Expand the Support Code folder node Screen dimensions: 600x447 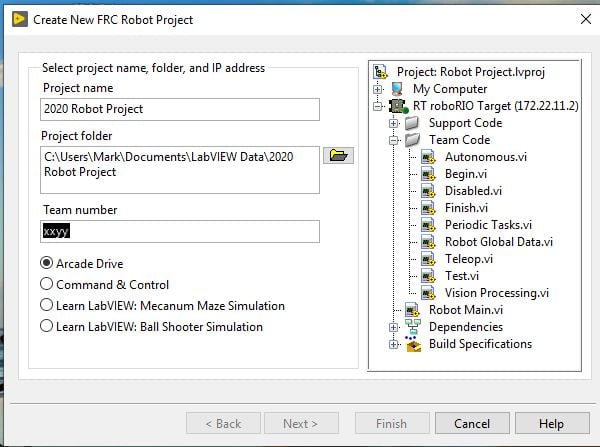click(393, 123)
